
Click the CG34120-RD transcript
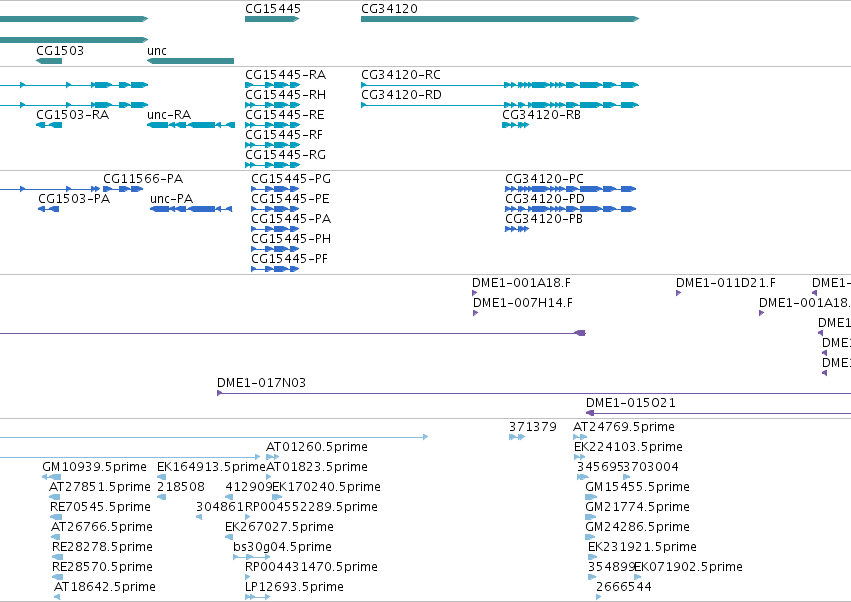(x=500, y=105)
